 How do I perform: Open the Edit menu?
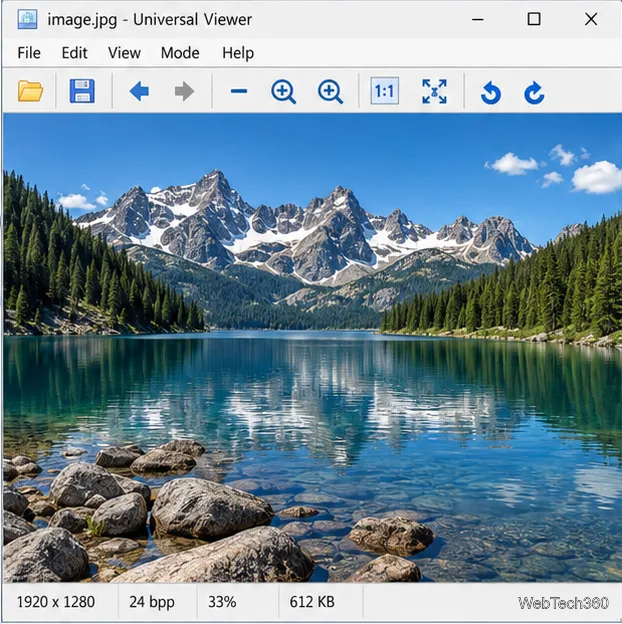(74, 53)
